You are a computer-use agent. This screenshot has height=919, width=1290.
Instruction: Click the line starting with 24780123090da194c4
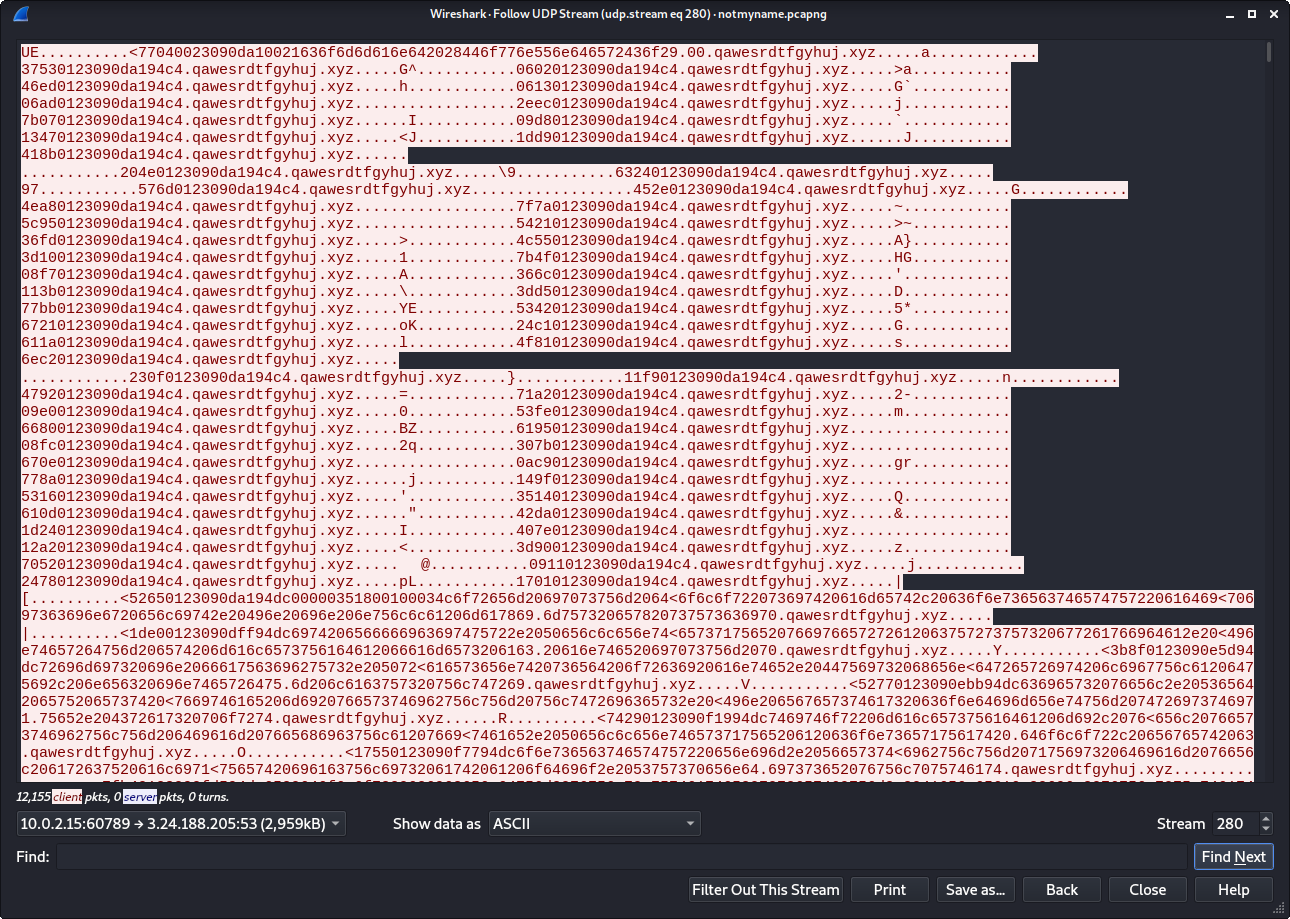tap(462, 581)
